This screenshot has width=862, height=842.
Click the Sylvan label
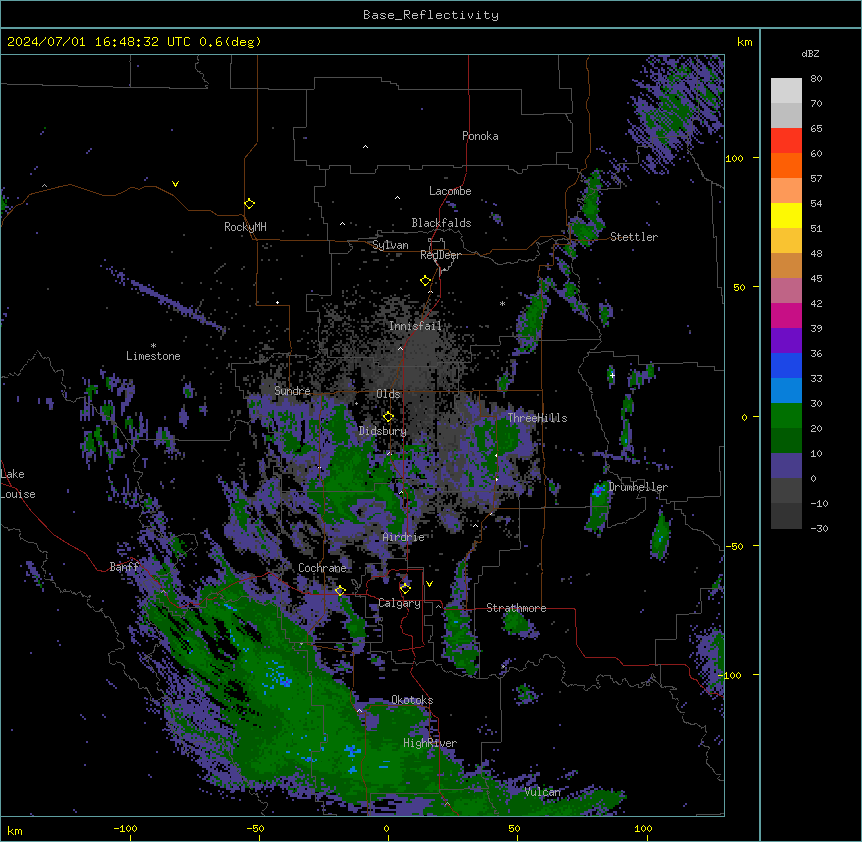390,245
